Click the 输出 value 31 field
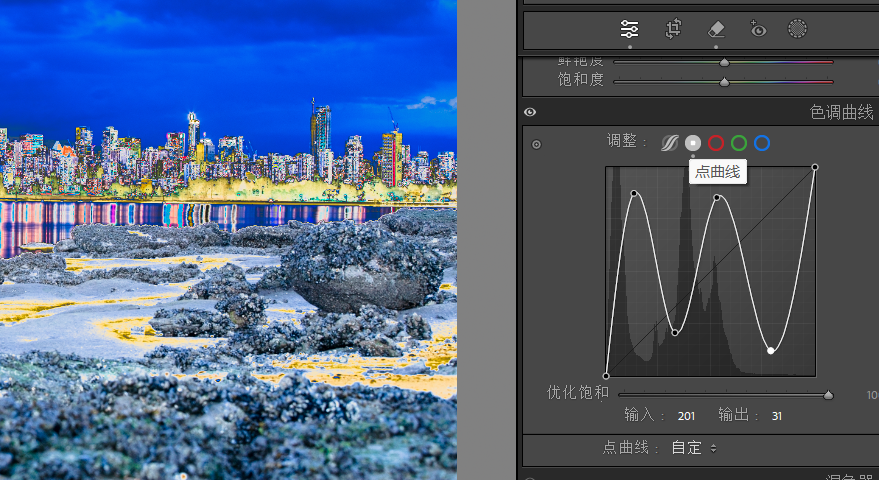Screen dimensions: 879x480 pos(776,416)
